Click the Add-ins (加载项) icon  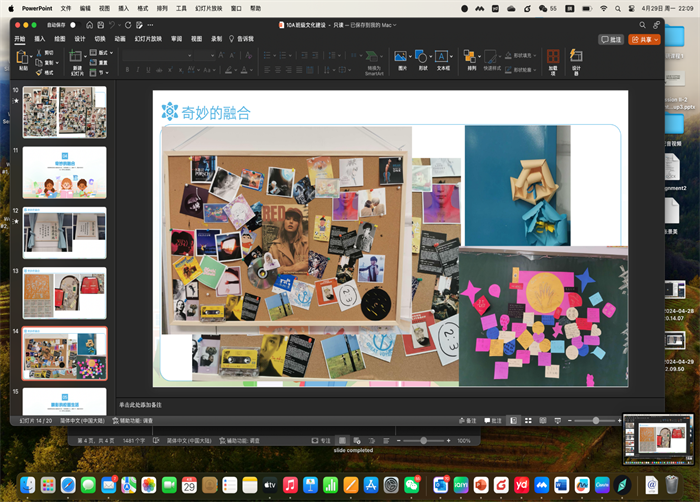553,56
